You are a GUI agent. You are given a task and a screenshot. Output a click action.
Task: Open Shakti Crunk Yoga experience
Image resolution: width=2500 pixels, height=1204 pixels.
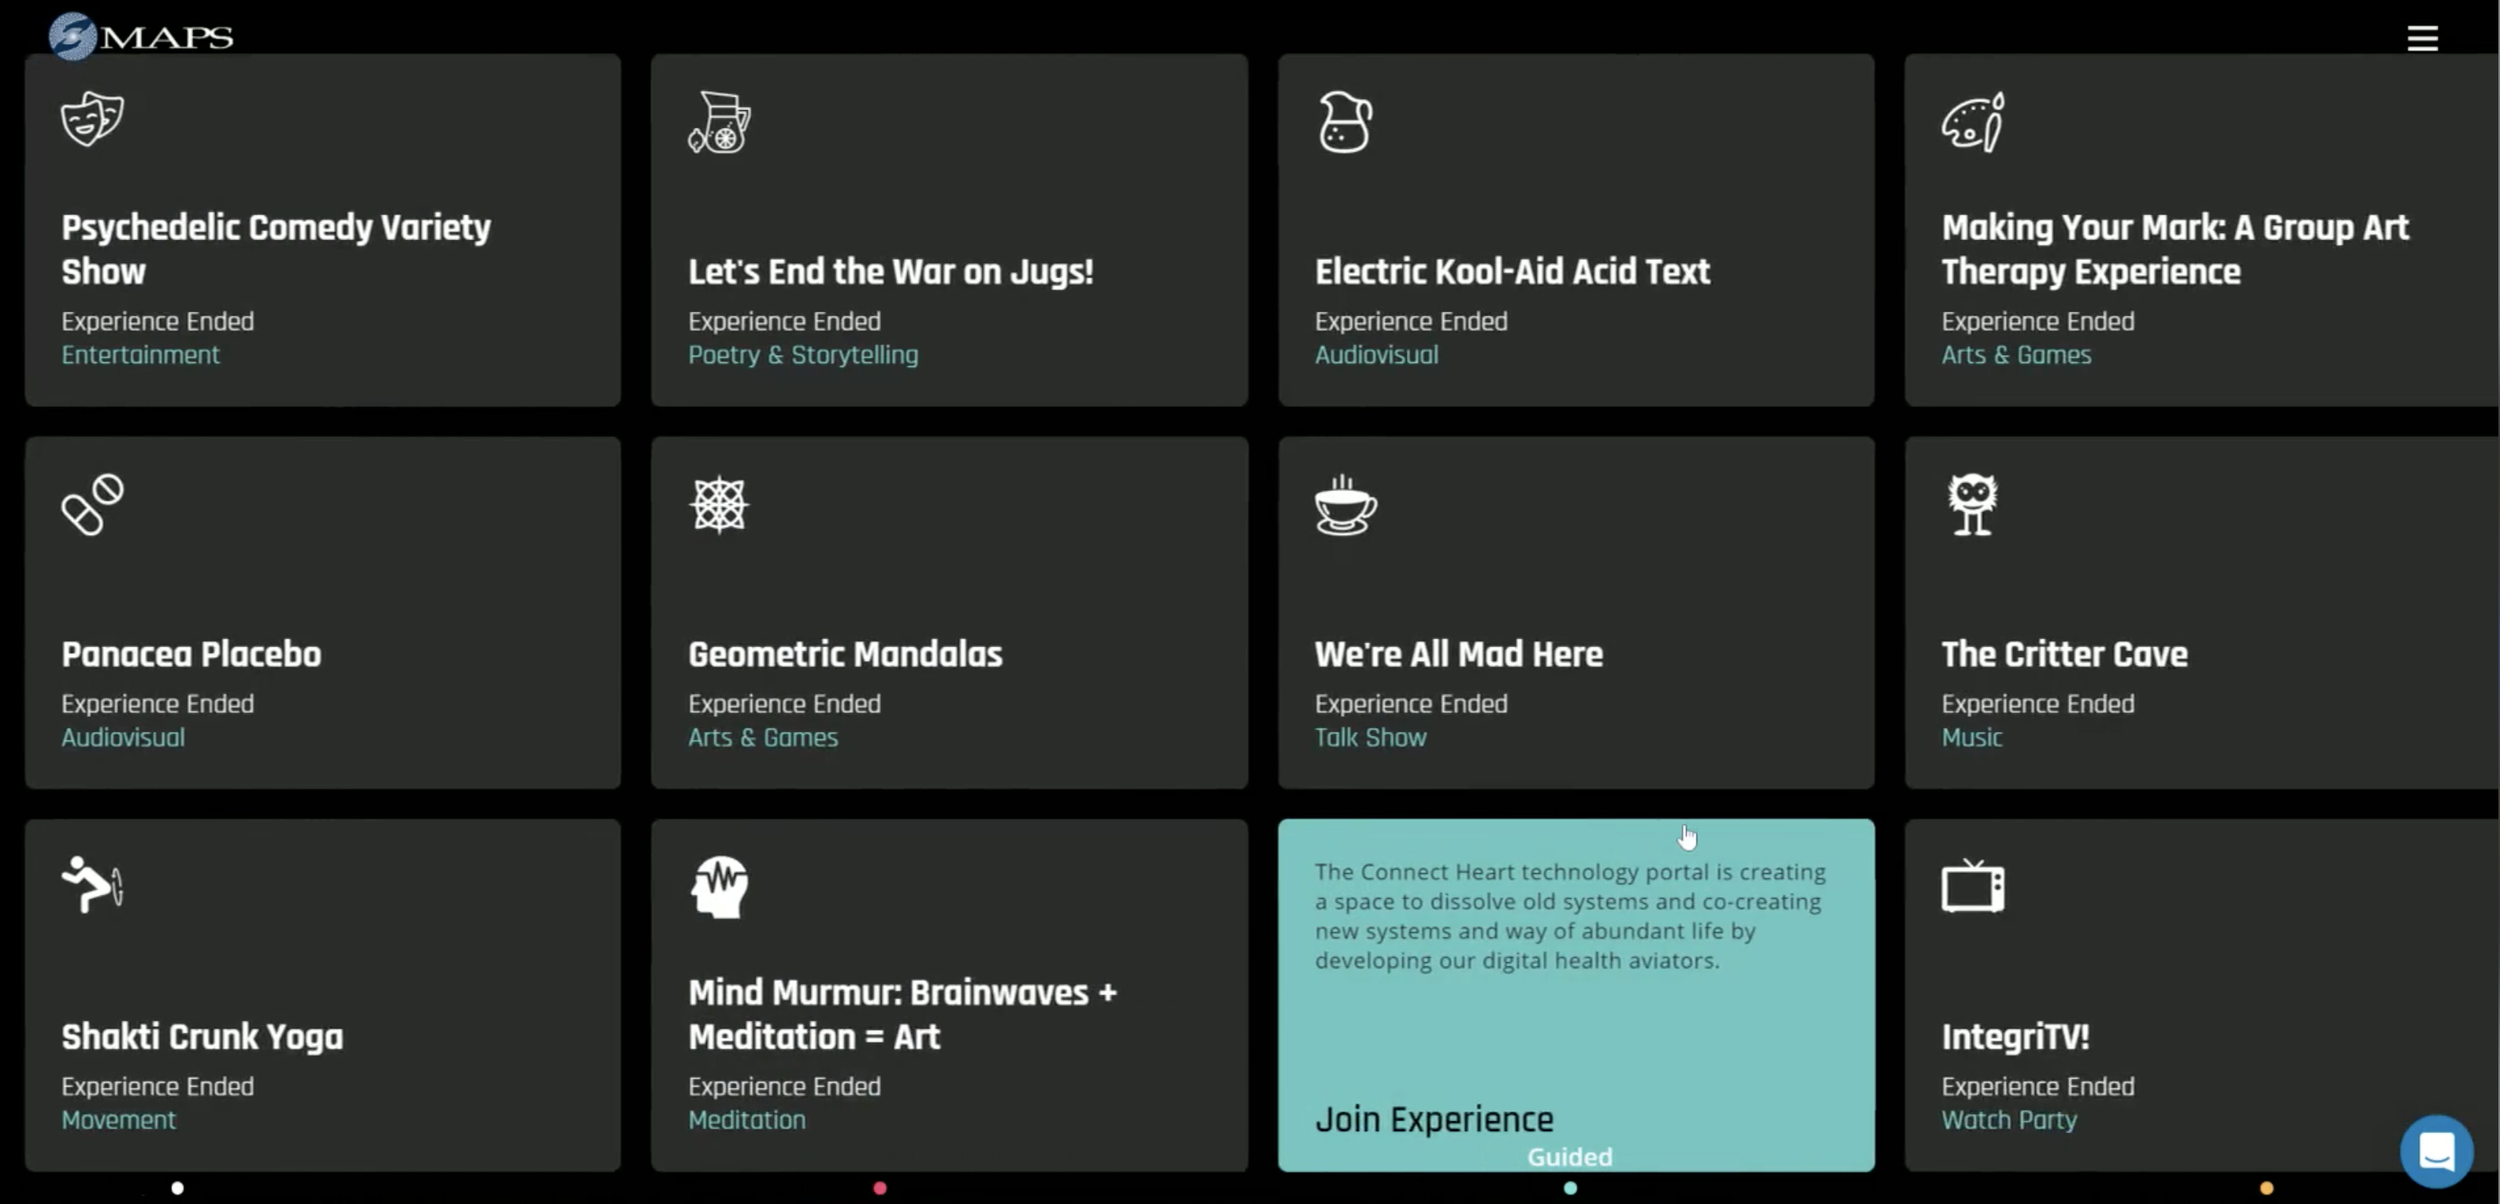tap(202, 1037)
